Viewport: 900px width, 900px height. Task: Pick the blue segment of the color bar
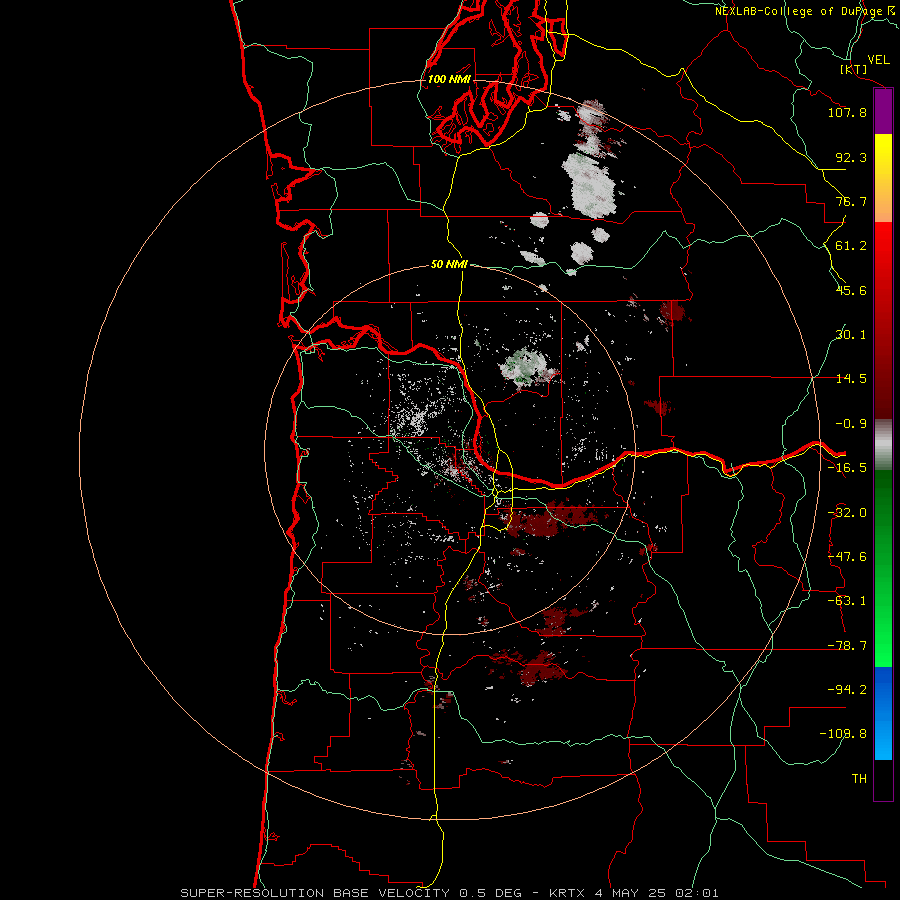[883, 713]
